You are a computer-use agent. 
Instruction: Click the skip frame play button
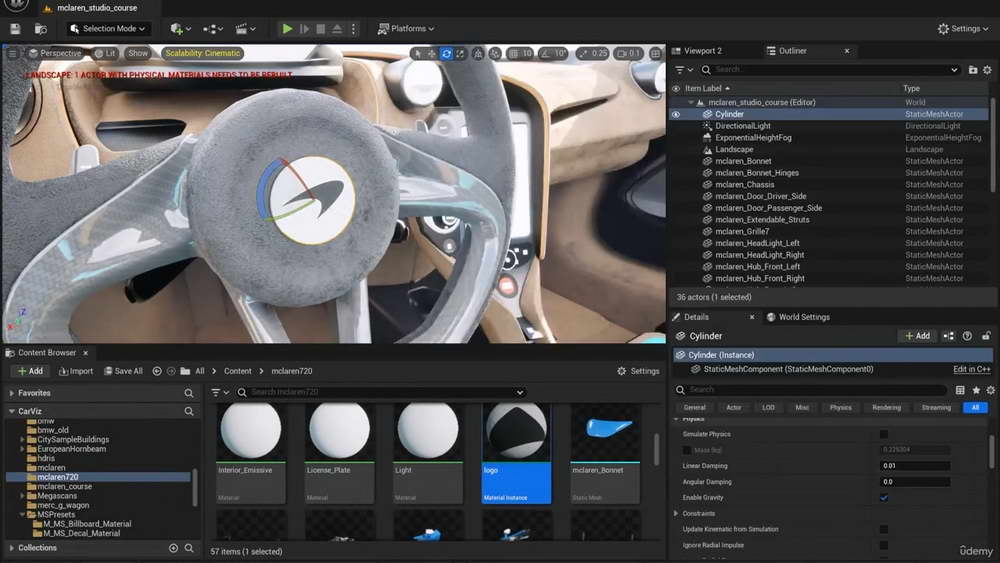304,29
